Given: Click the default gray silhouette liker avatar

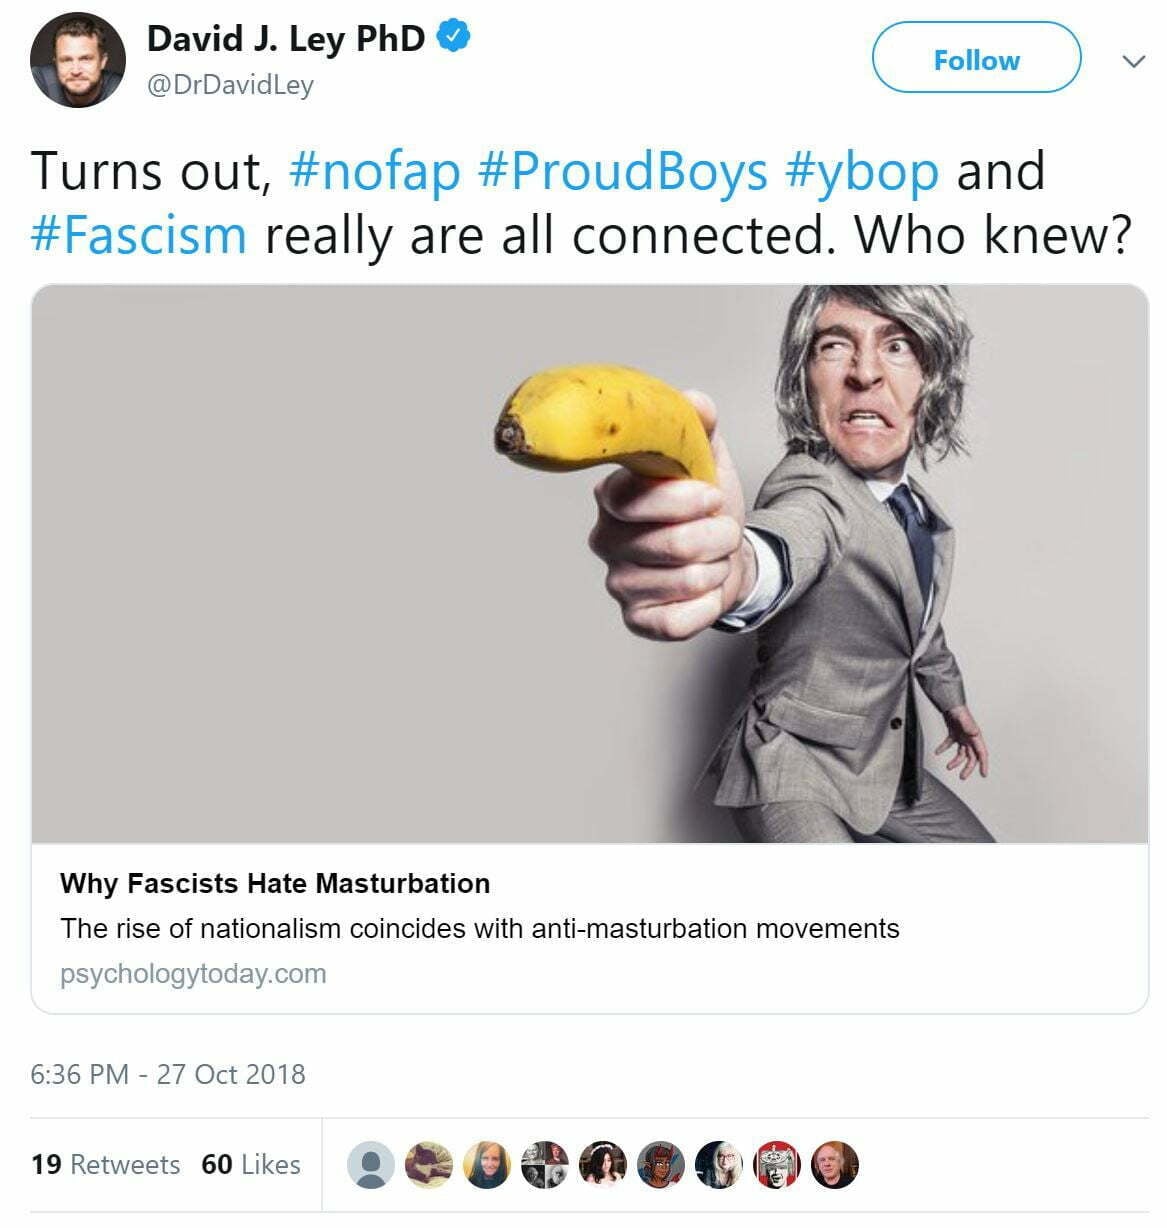Looking at the screenshot, I should [371, 1165].
